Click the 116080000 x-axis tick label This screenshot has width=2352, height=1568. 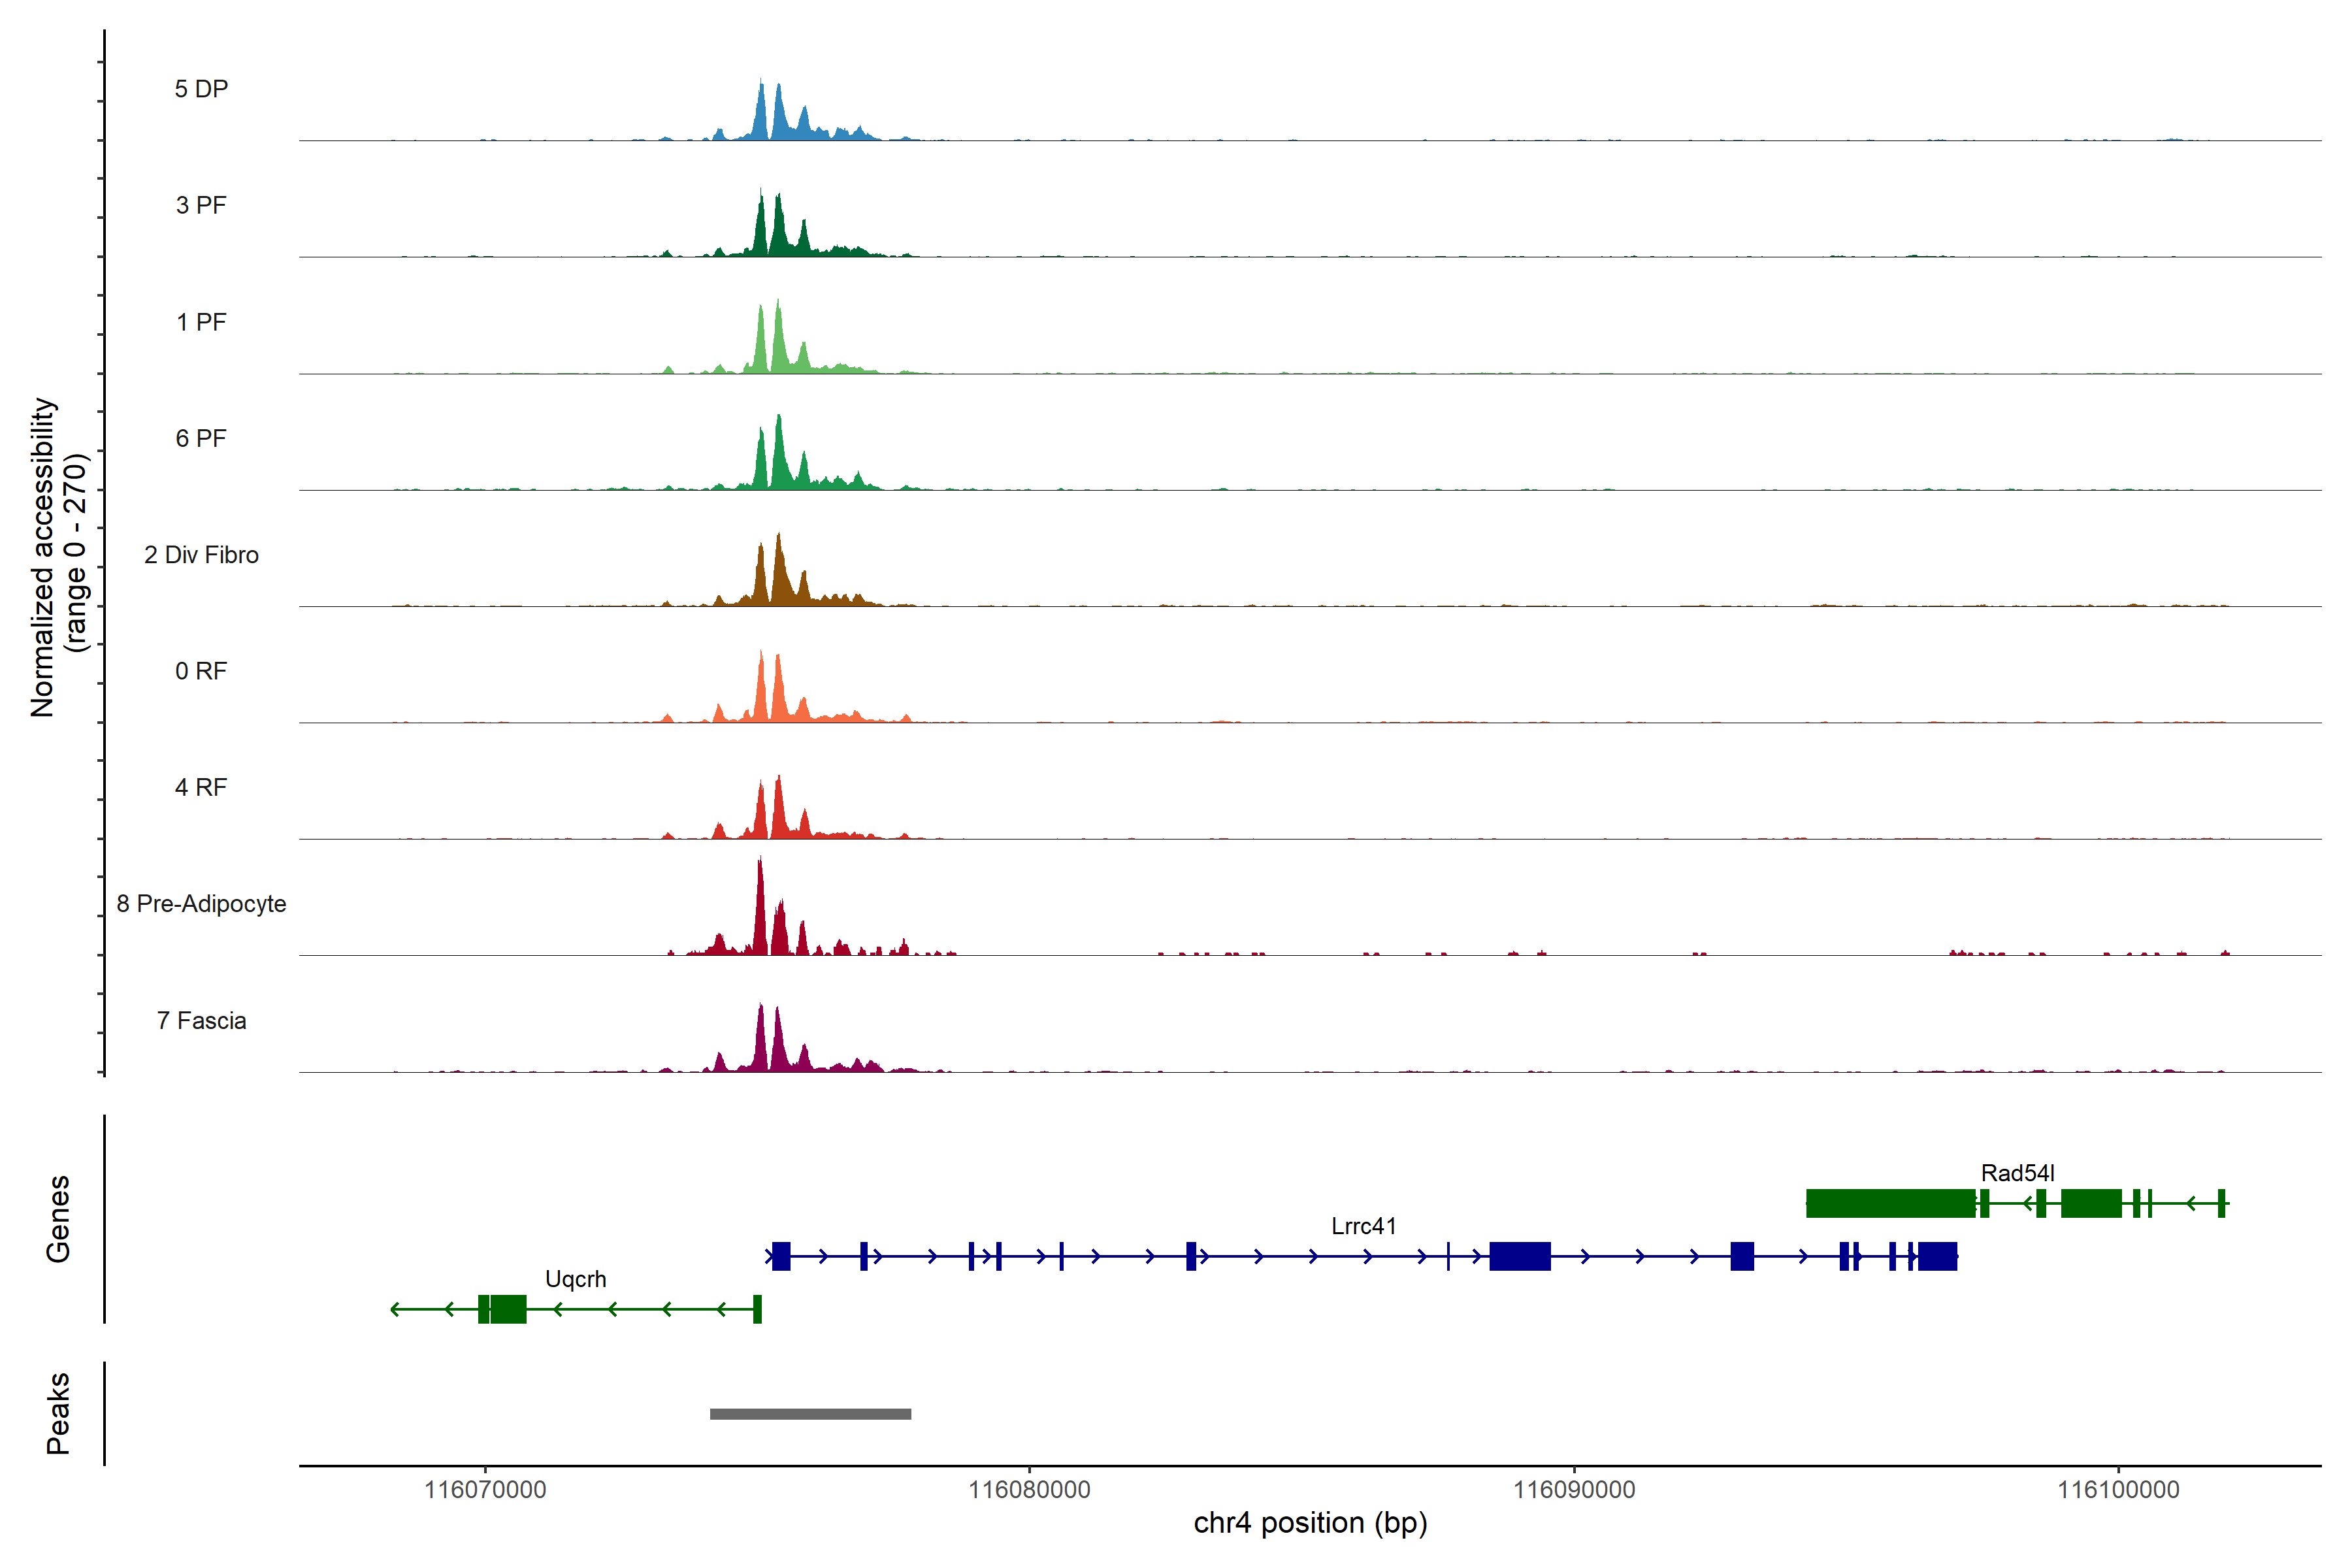pyautogui.click(x=1029, y=1490)
